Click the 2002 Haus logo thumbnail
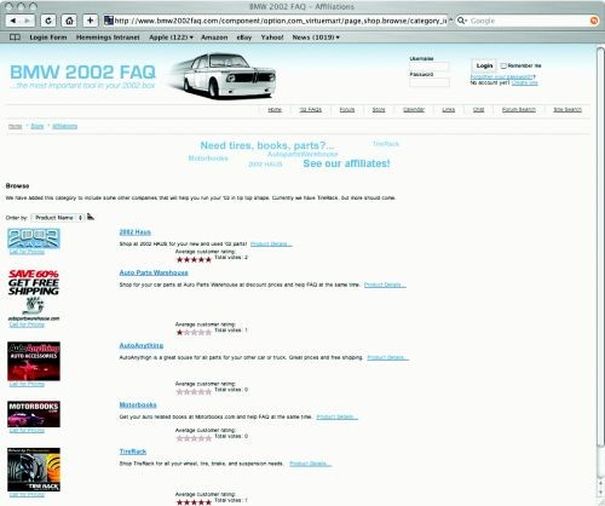This screenshot has height=506, width=605. pyautogui.click(x=34, y=238)
